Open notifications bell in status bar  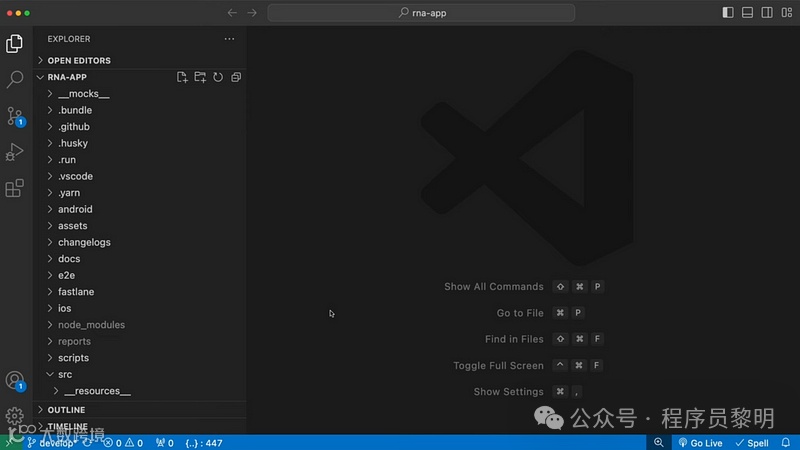click(786, 443)
